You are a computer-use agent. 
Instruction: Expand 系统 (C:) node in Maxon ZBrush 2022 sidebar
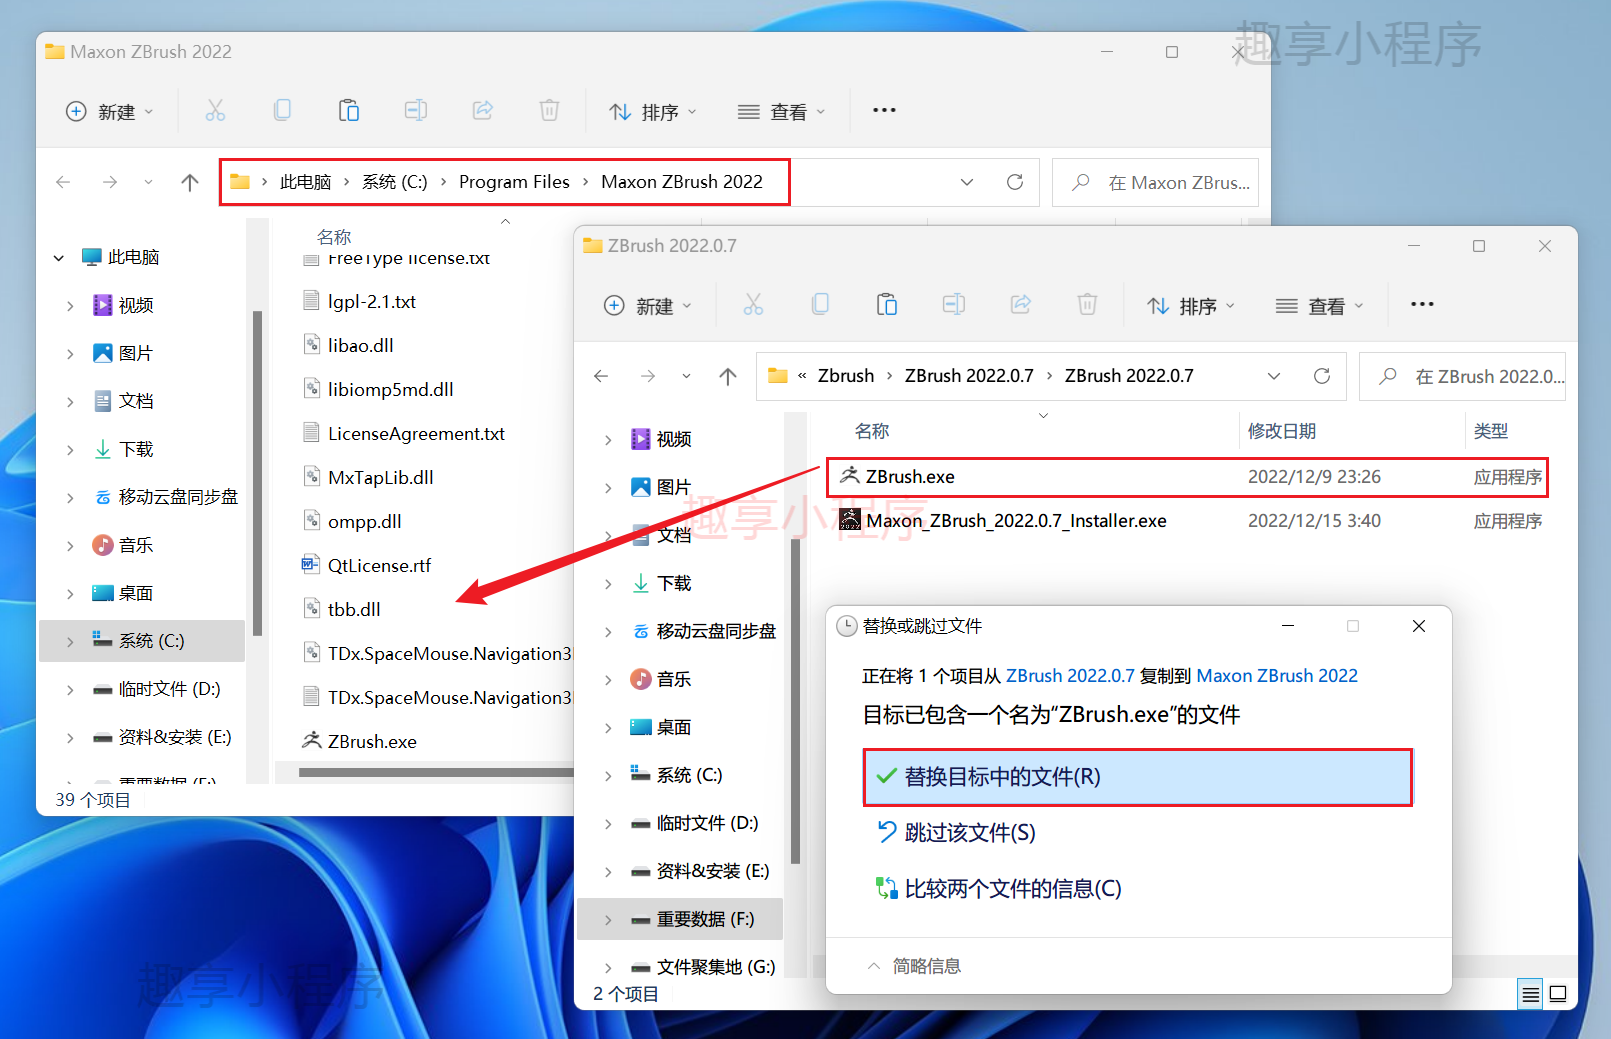70,641
